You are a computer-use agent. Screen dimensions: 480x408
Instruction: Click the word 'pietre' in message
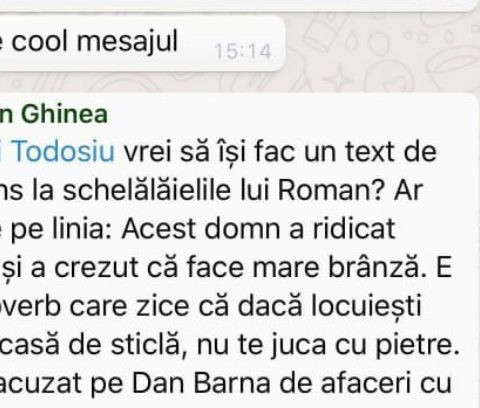(x=415, y=345)
